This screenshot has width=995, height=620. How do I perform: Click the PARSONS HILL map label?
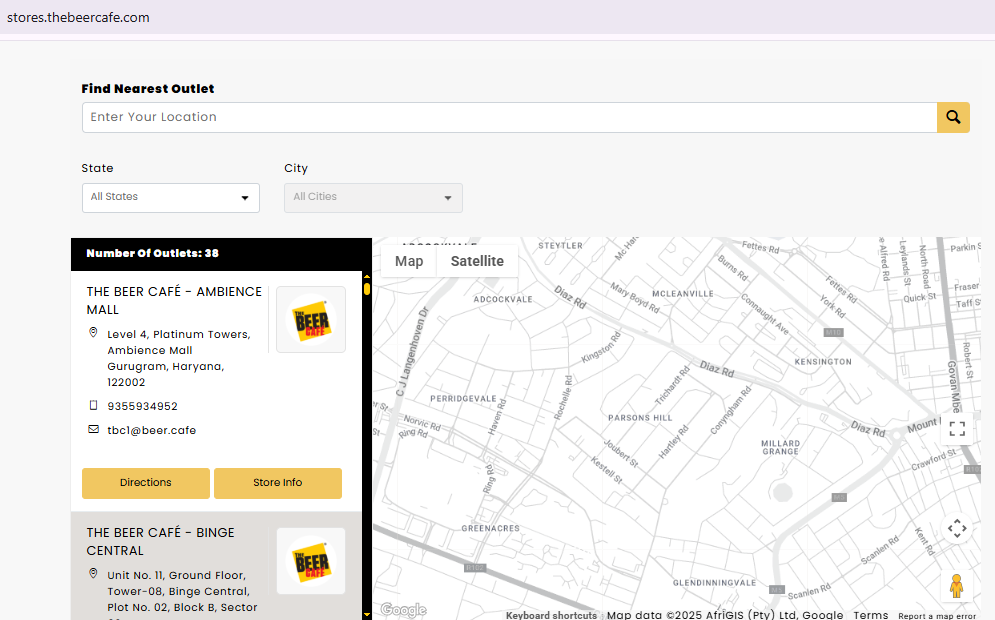640,418
